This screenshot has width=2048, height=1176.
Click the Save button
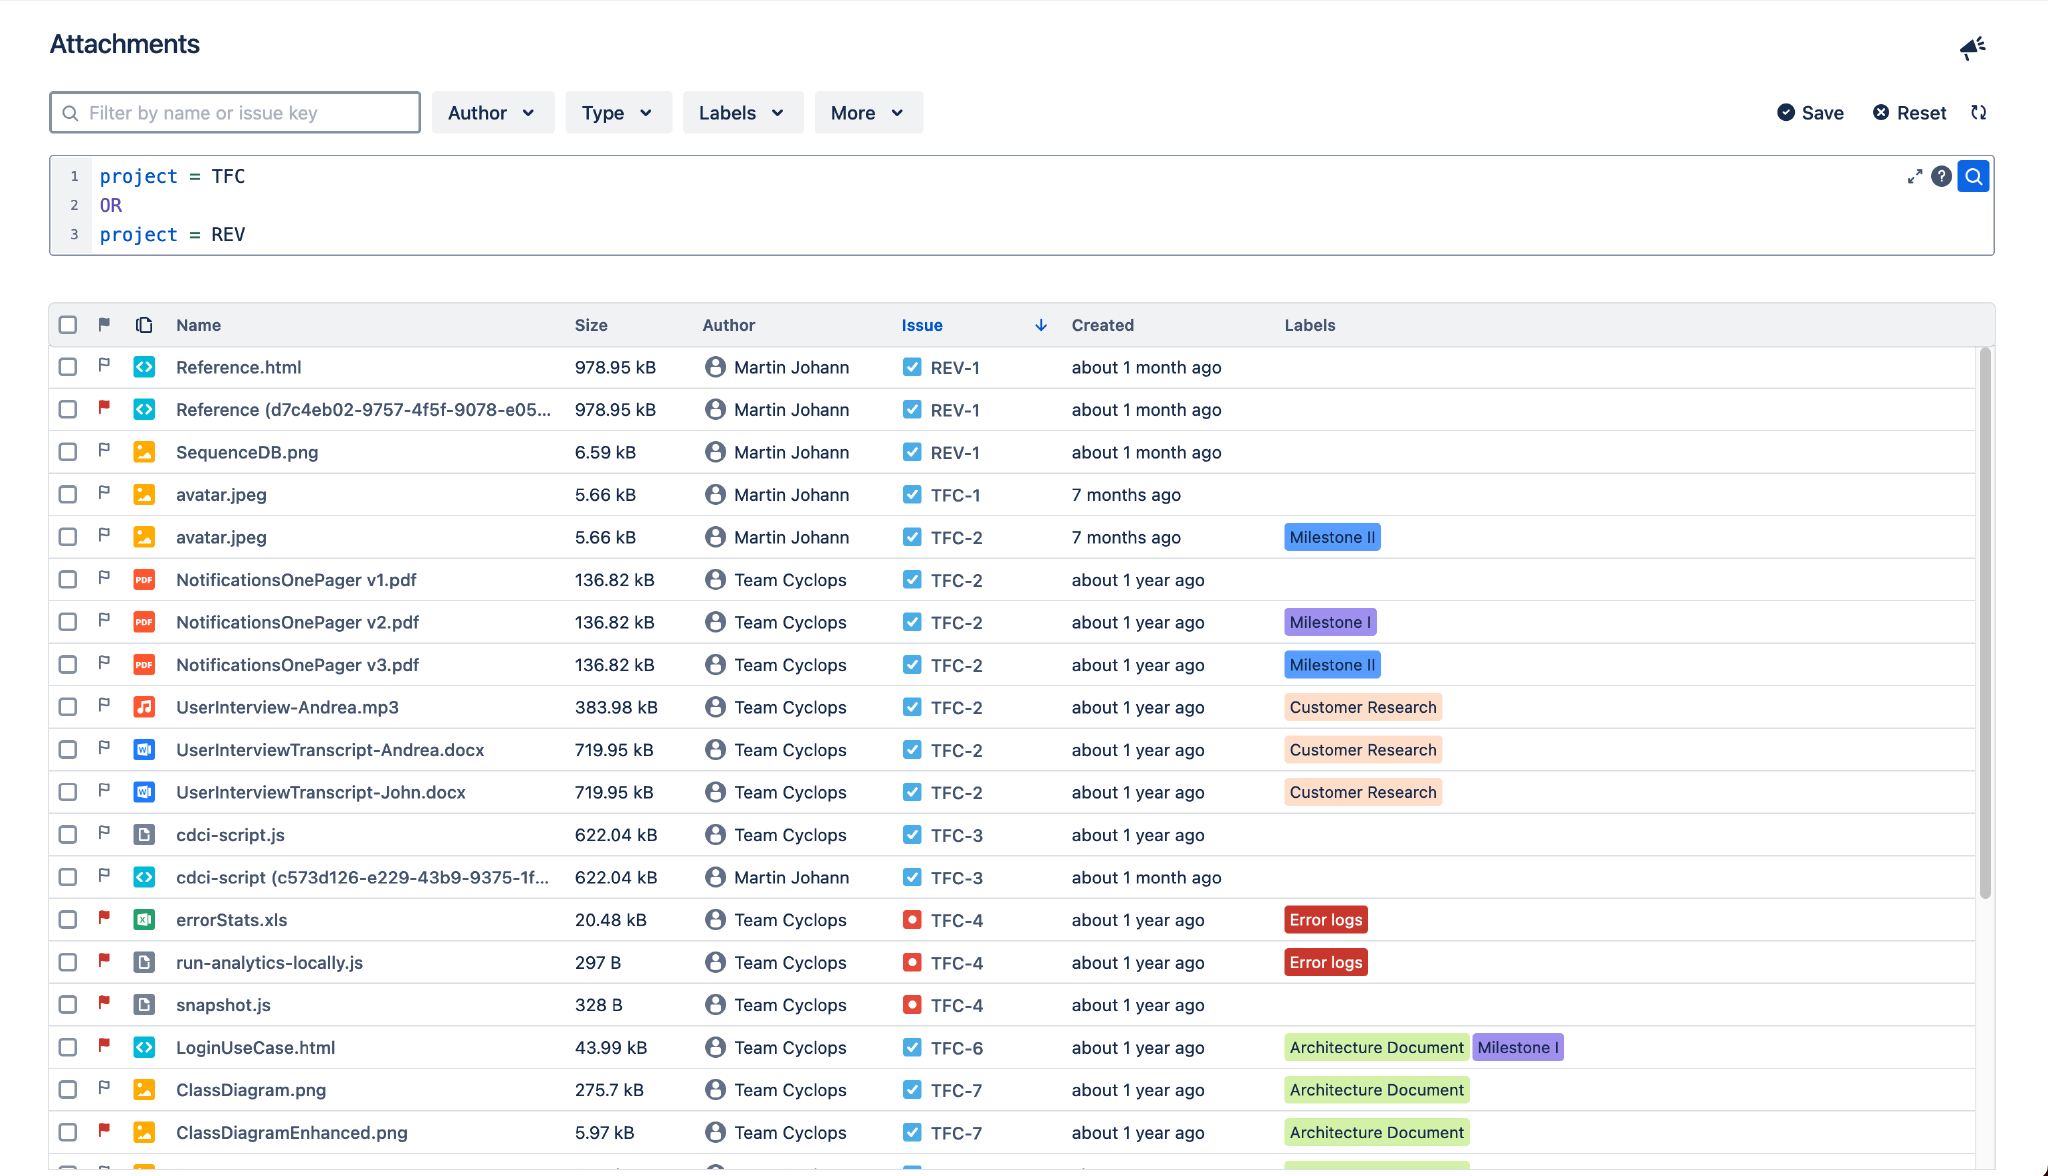point(1810,113)
